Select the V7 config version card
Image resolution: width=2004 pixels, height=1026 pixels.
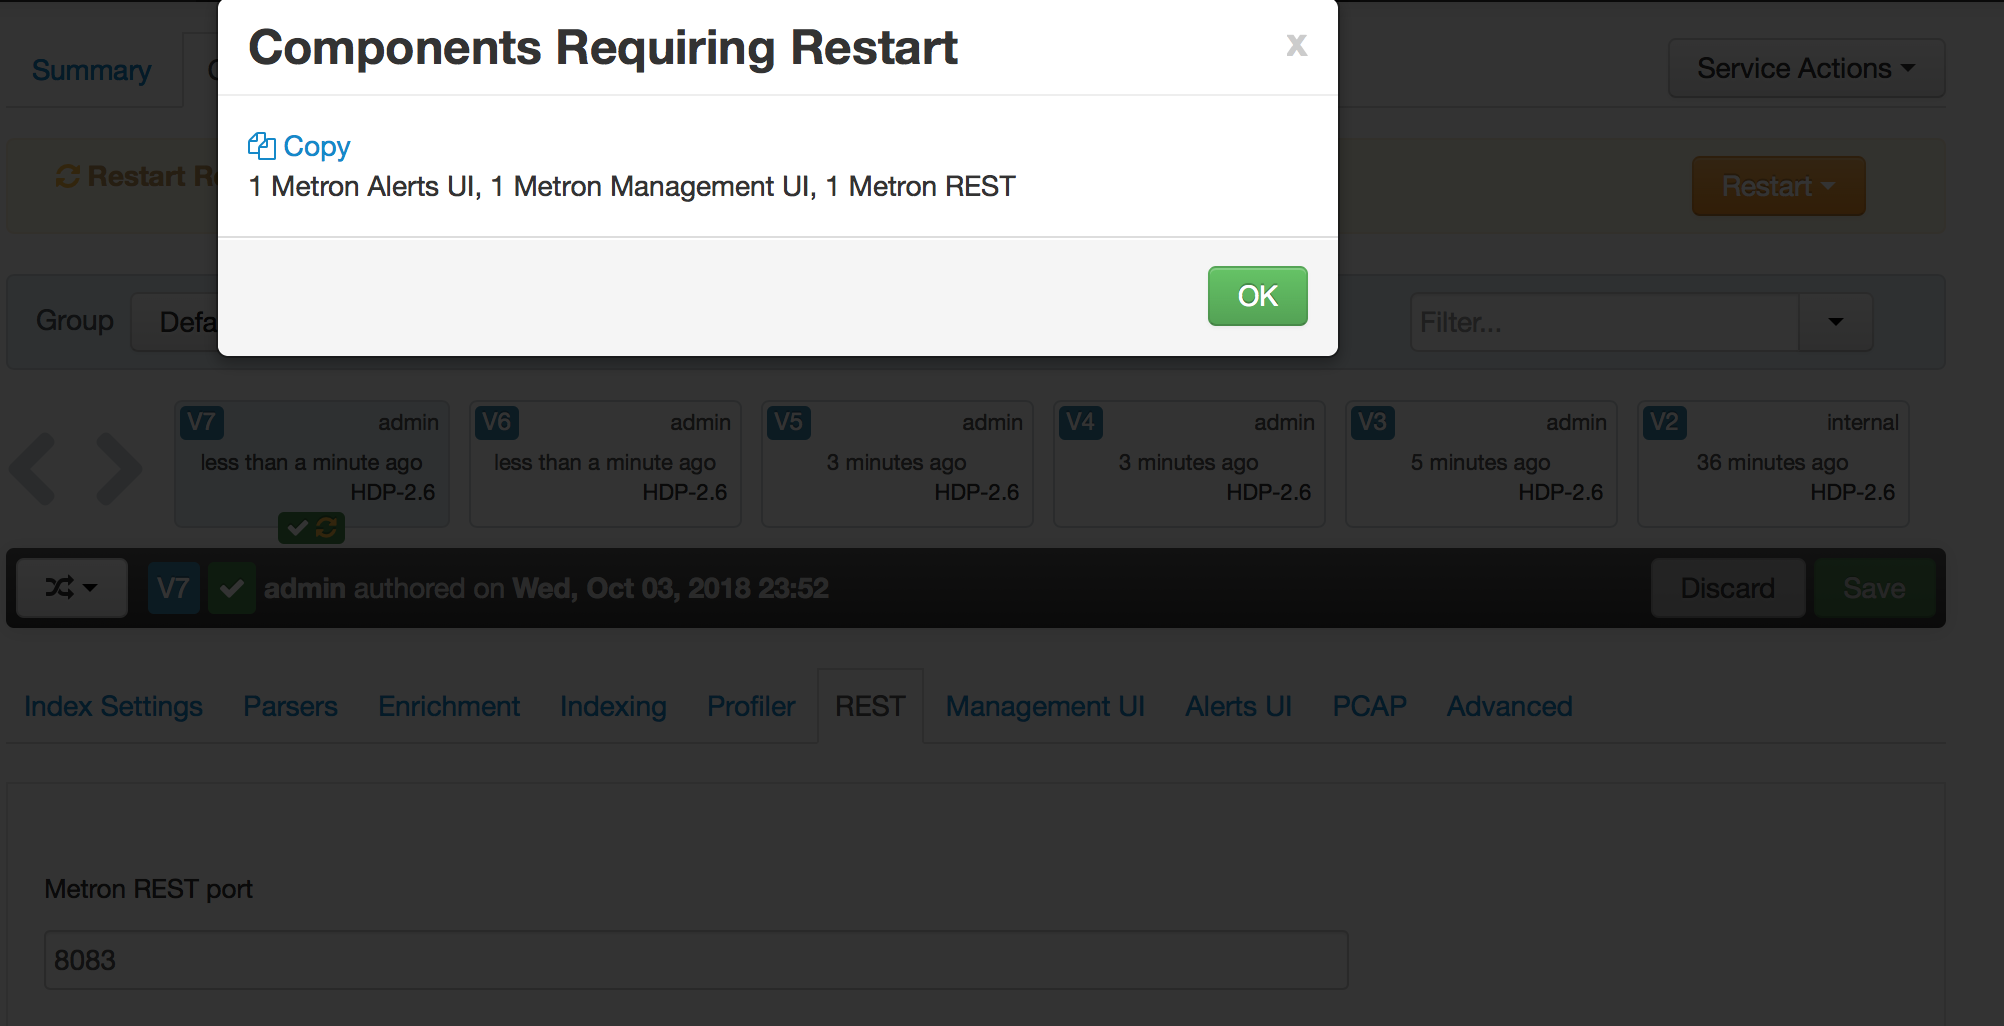tap(312, 464)
